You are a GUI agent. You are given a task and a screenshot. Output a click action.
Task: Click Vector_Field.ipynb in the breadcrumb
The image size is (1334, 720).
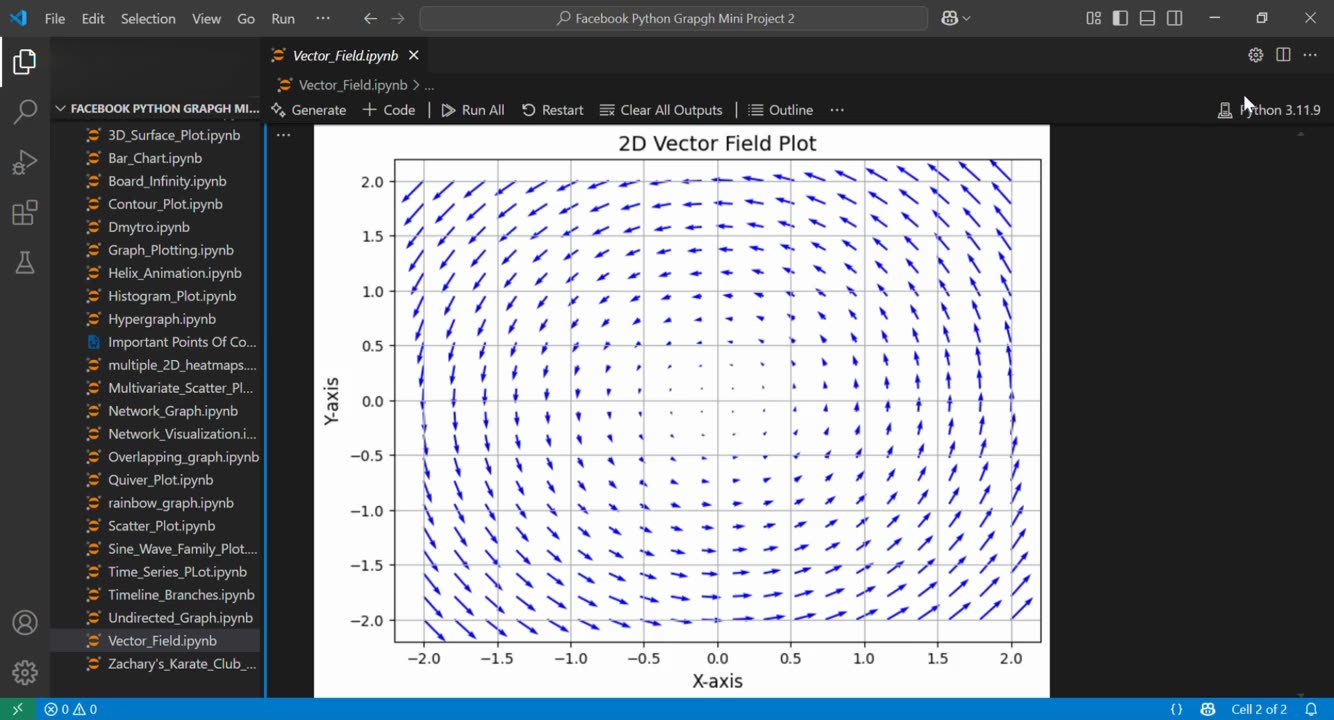[x=353, y=85]
